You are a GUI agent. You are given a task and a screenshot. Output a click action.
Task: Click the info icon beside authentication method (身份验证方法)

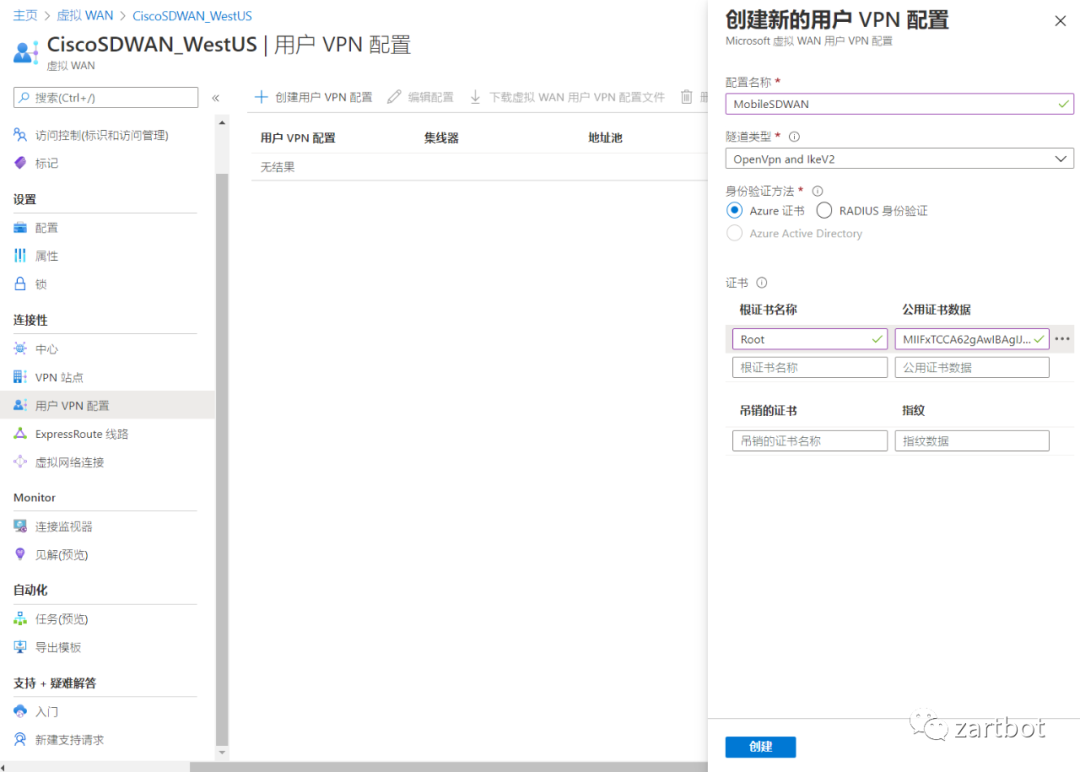pyautogui.click(x=818, y=191)
